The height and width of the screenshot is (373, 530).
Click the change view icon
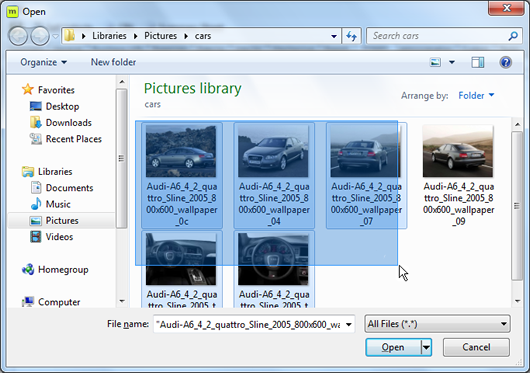click(435, 62)
